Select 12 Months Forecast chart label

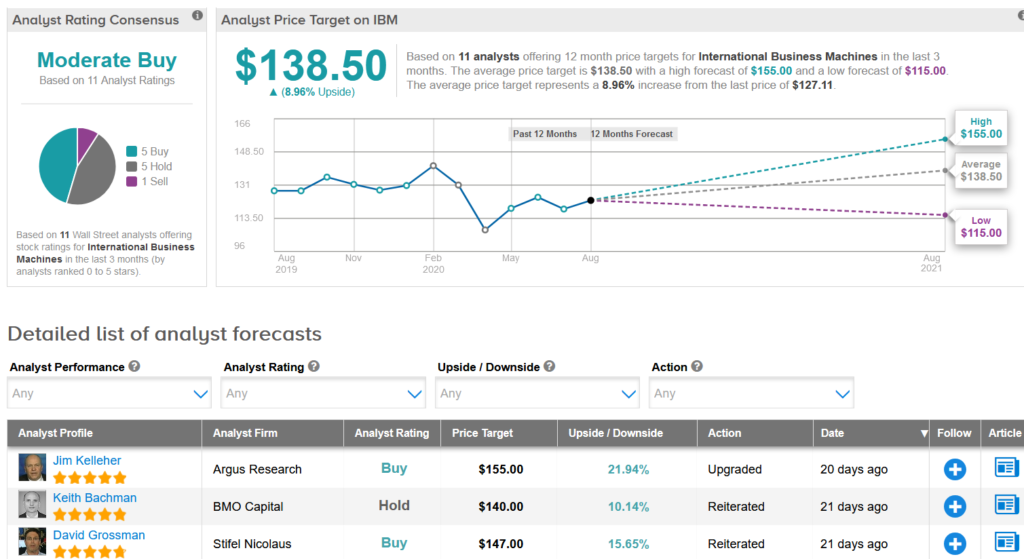[632, 134]
